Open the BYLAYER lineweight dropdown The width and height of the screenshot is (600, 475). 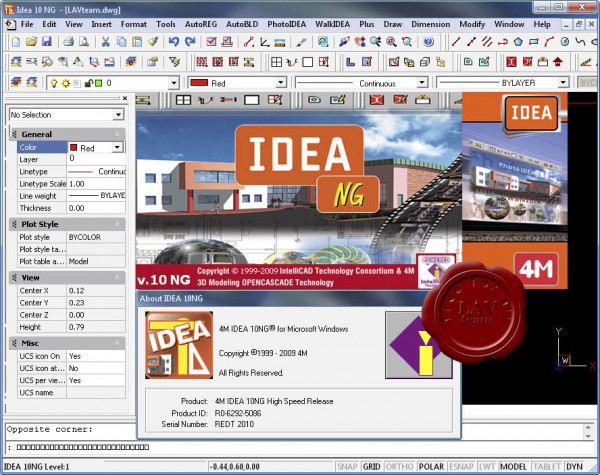pos(563,83)
